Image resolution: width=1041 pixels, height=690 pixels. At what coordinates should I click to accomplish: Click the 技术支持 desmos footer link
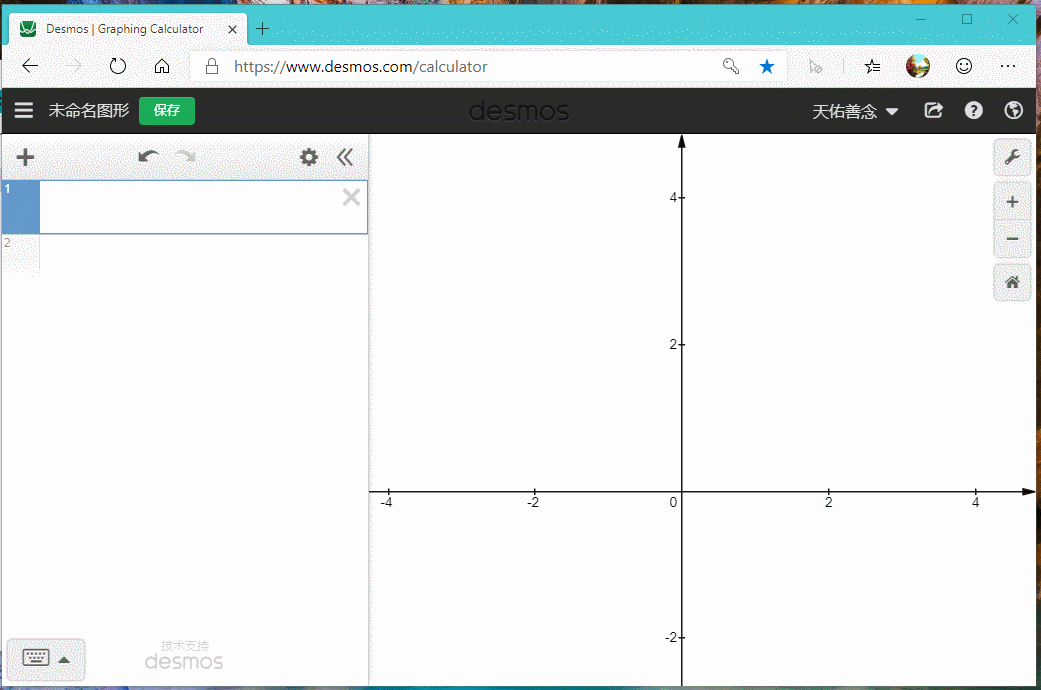point(185,655)
